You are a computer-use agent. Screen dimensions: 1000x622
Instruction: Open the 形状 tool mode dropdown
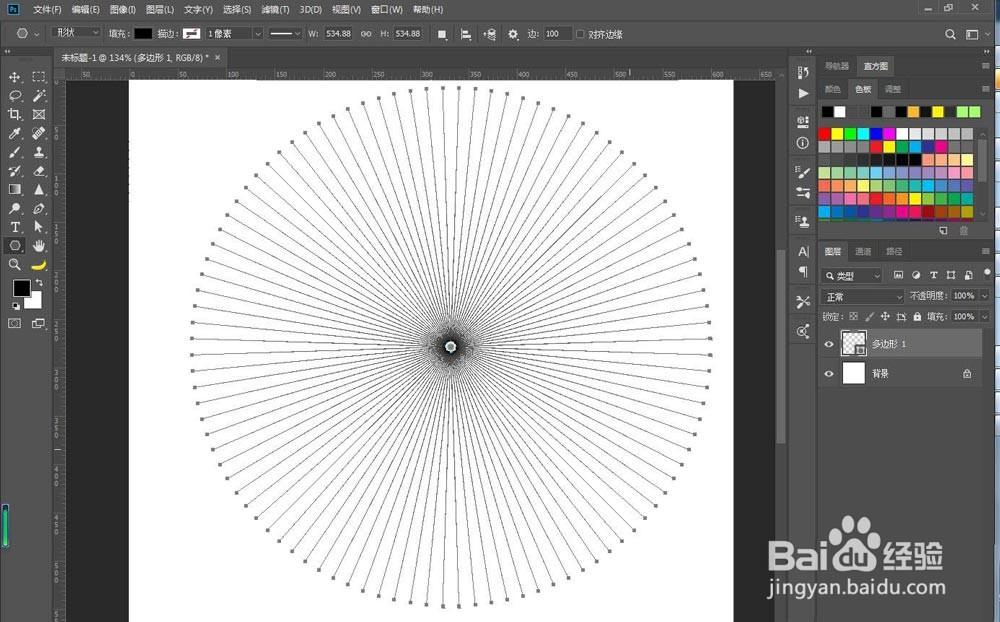[77, 33]
